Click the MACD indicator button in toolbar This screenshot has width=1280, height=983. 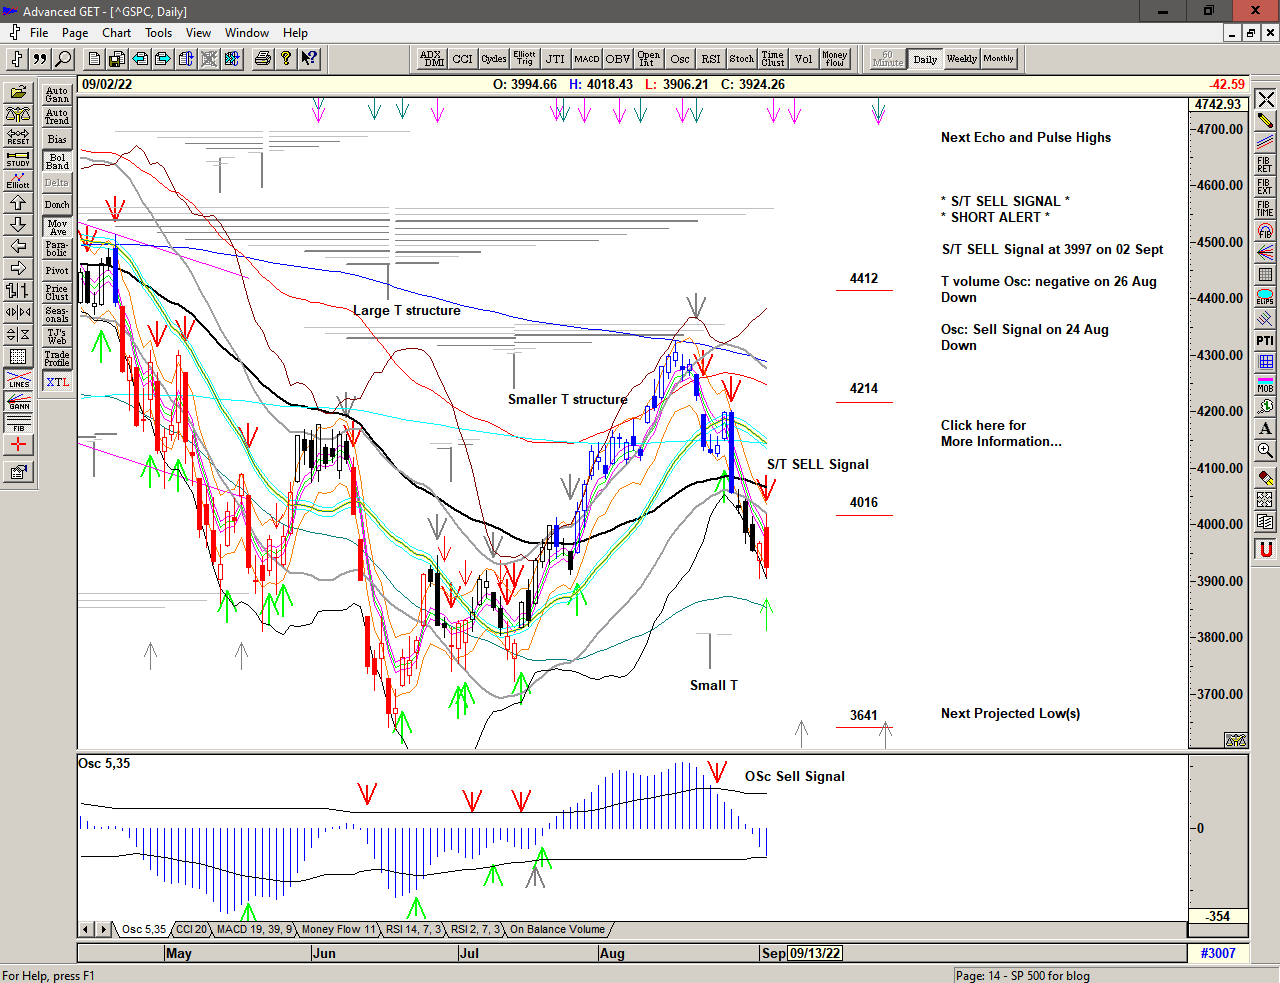tap(587, 59)
